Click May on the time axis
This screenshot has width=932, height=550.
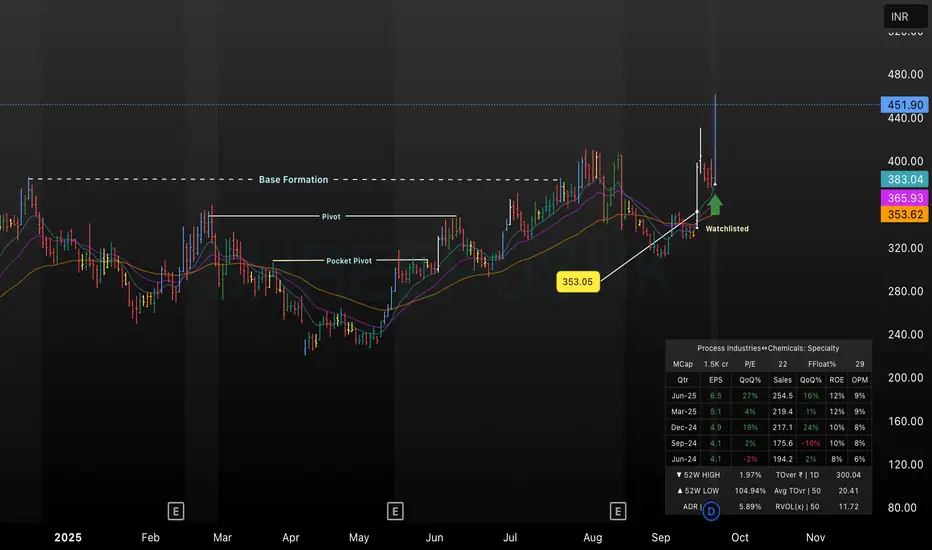point(359,538)
